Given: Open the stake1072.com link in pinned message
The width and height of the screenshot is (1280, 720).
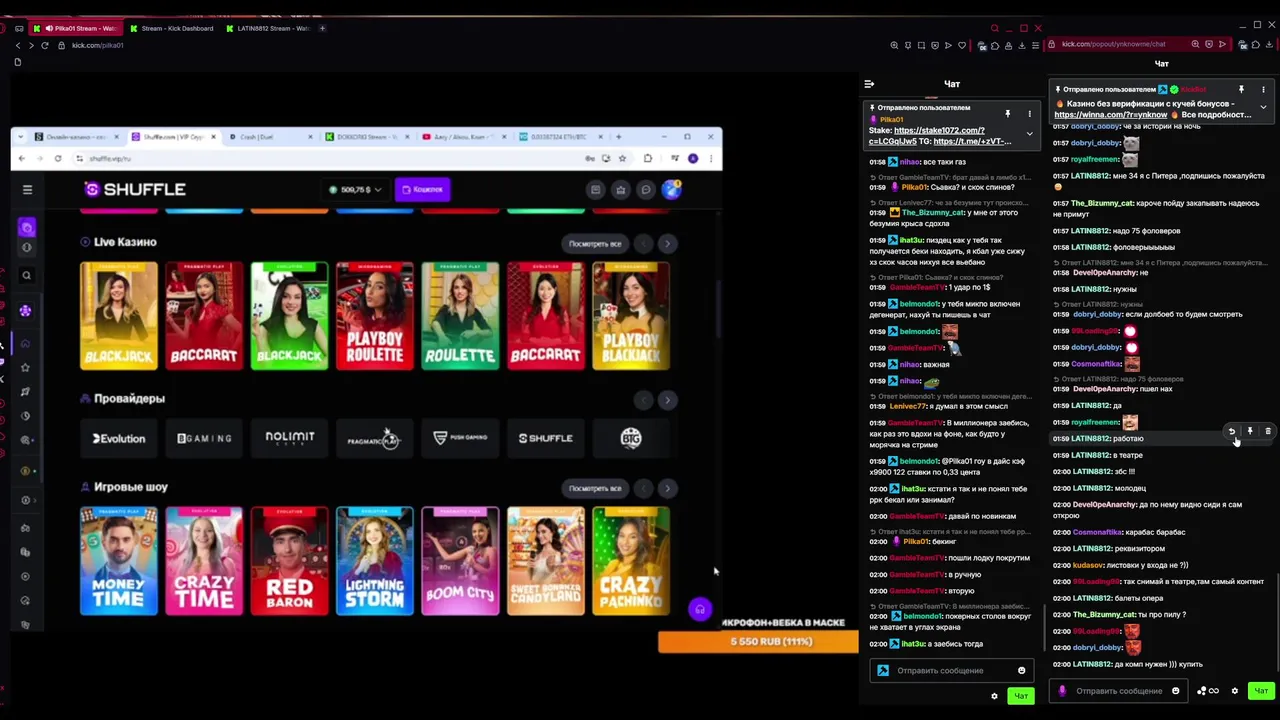Looking at the screenshot, I should click(939, 130).
